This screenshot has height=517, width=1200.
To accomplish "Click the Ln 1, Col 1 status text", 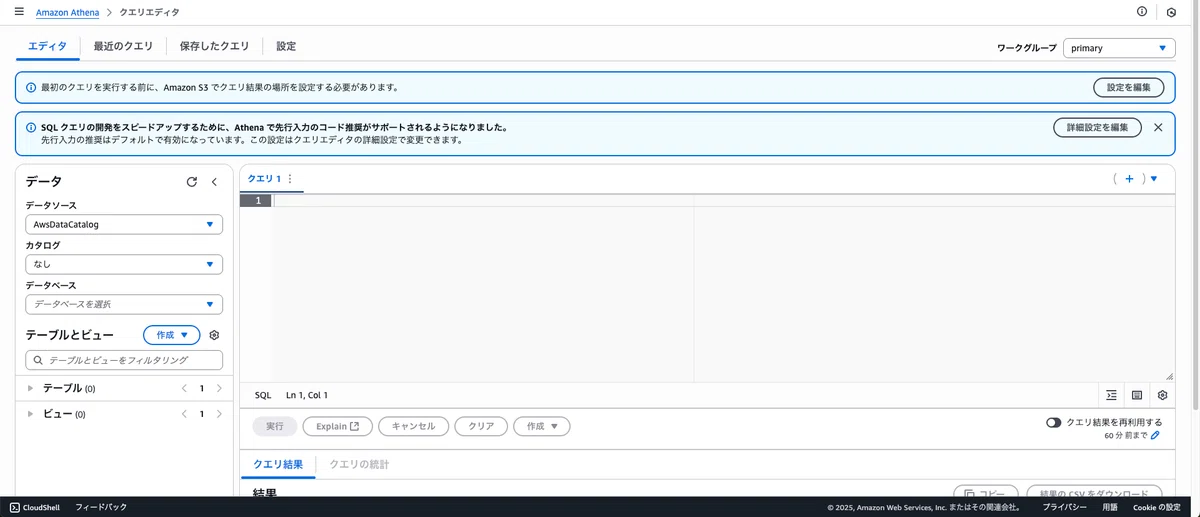I will pyautogui.click(x=307, y=395).
